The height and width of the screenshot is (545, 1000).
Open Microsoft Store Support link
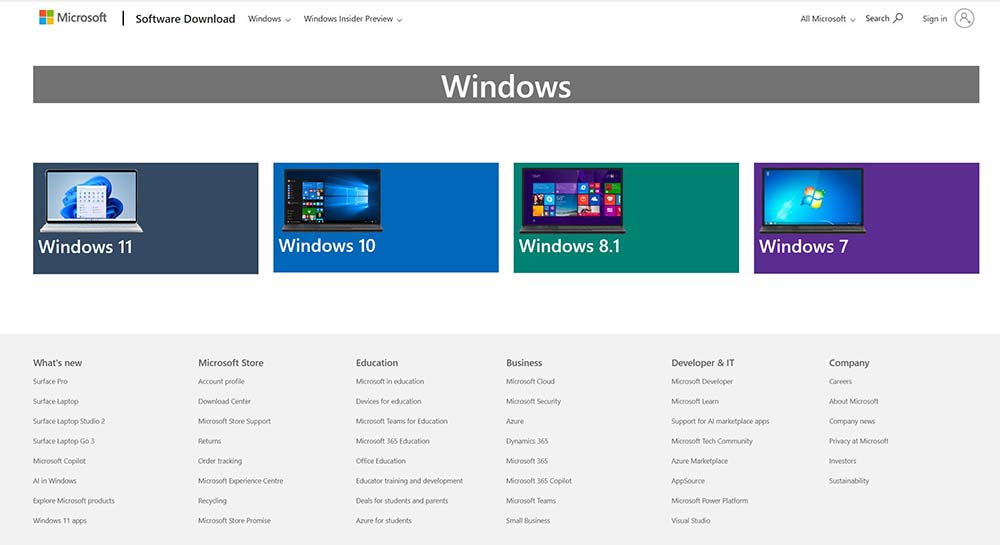tap(234, 421)
